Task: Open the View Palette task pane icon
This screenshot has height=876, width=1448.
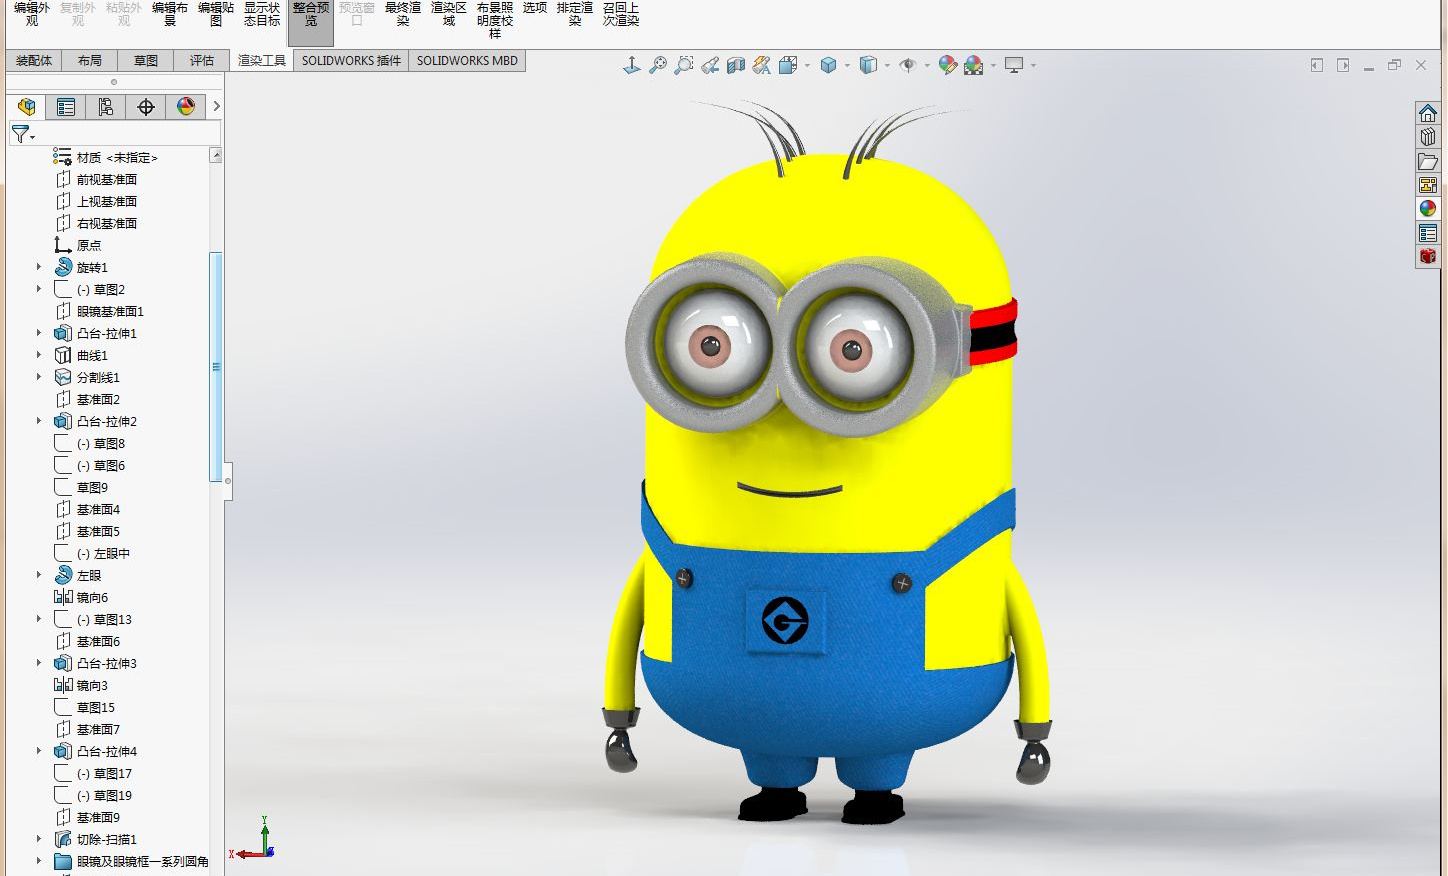Action: click(1428, 185)
